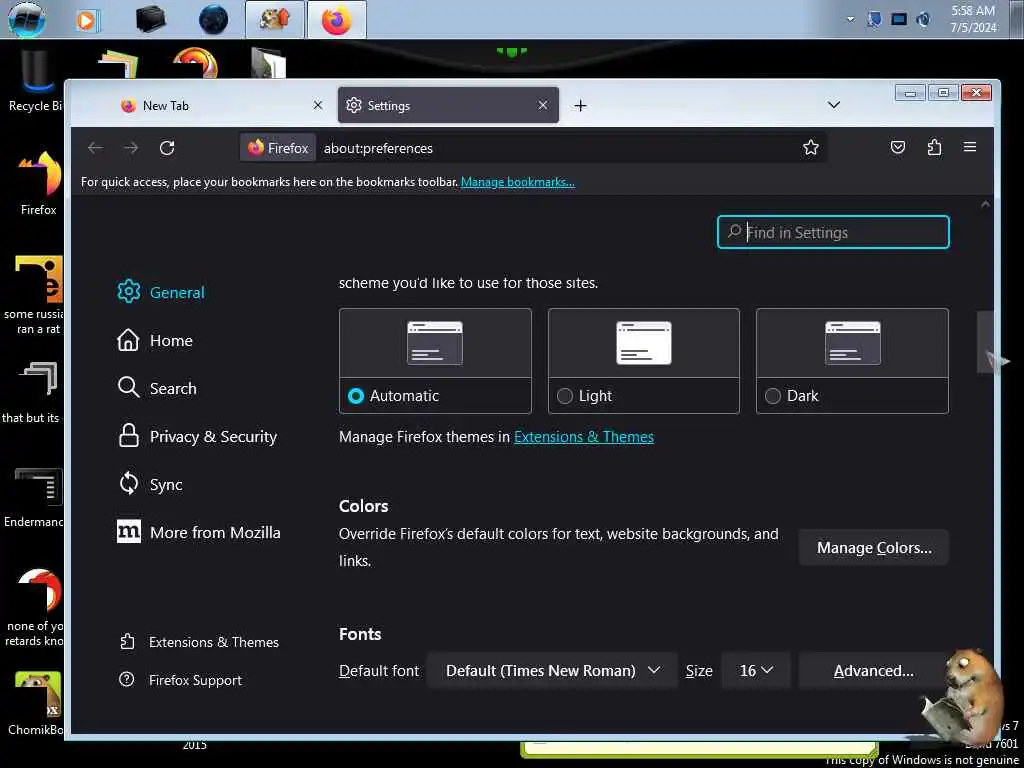Image resolution: width=1024 pixels, height=768 pixels.
Task: Click the Sync arrows icon
Action: [129, 484]
